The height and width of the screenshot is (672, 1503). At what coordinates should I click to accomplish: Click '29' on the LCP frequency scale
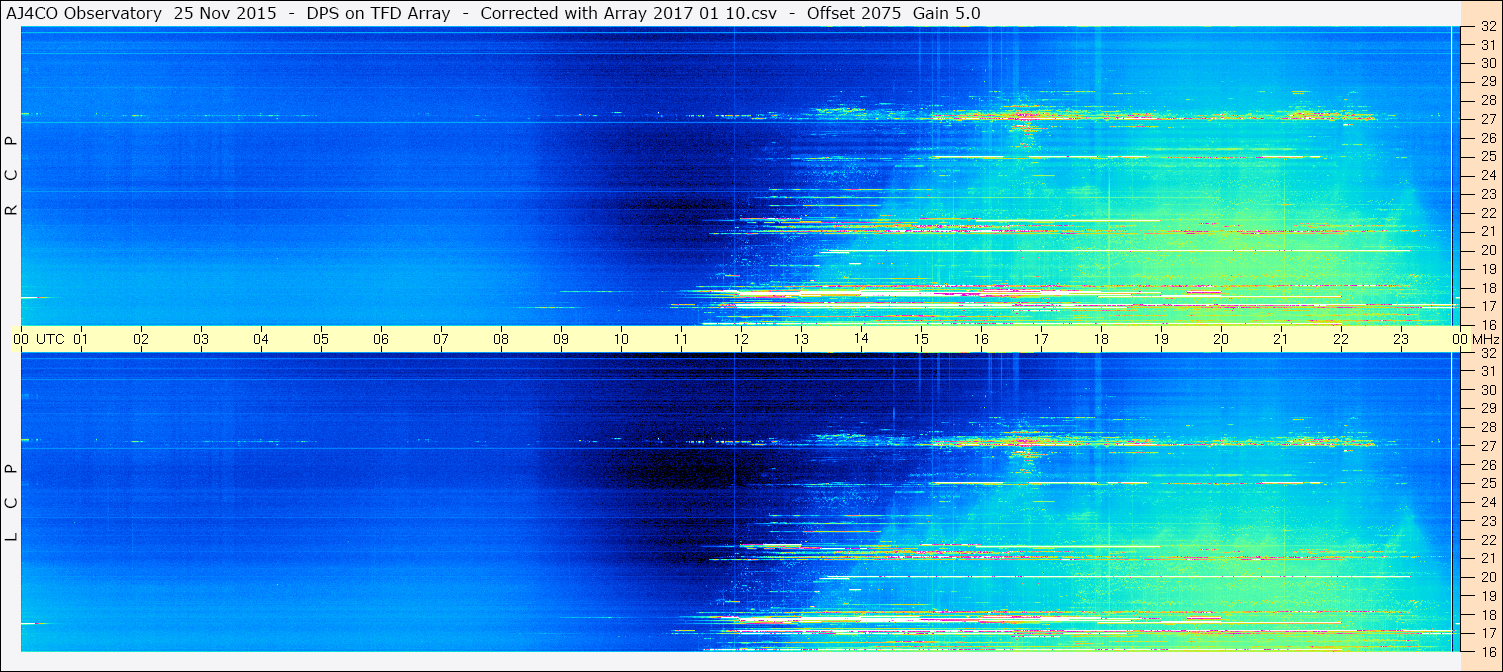(x=1487, y=409)
